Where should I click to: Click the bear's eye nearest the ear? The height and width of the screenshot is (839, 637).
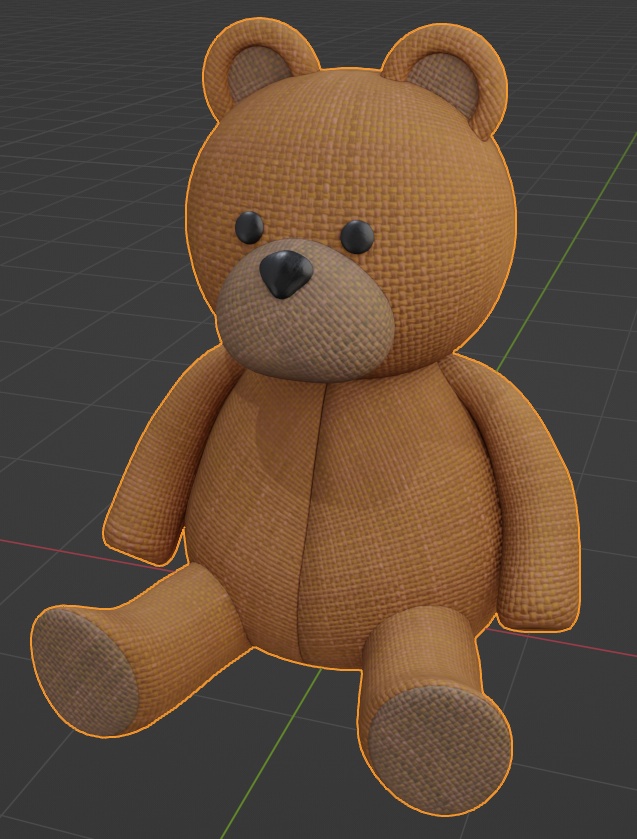[249, 227]
